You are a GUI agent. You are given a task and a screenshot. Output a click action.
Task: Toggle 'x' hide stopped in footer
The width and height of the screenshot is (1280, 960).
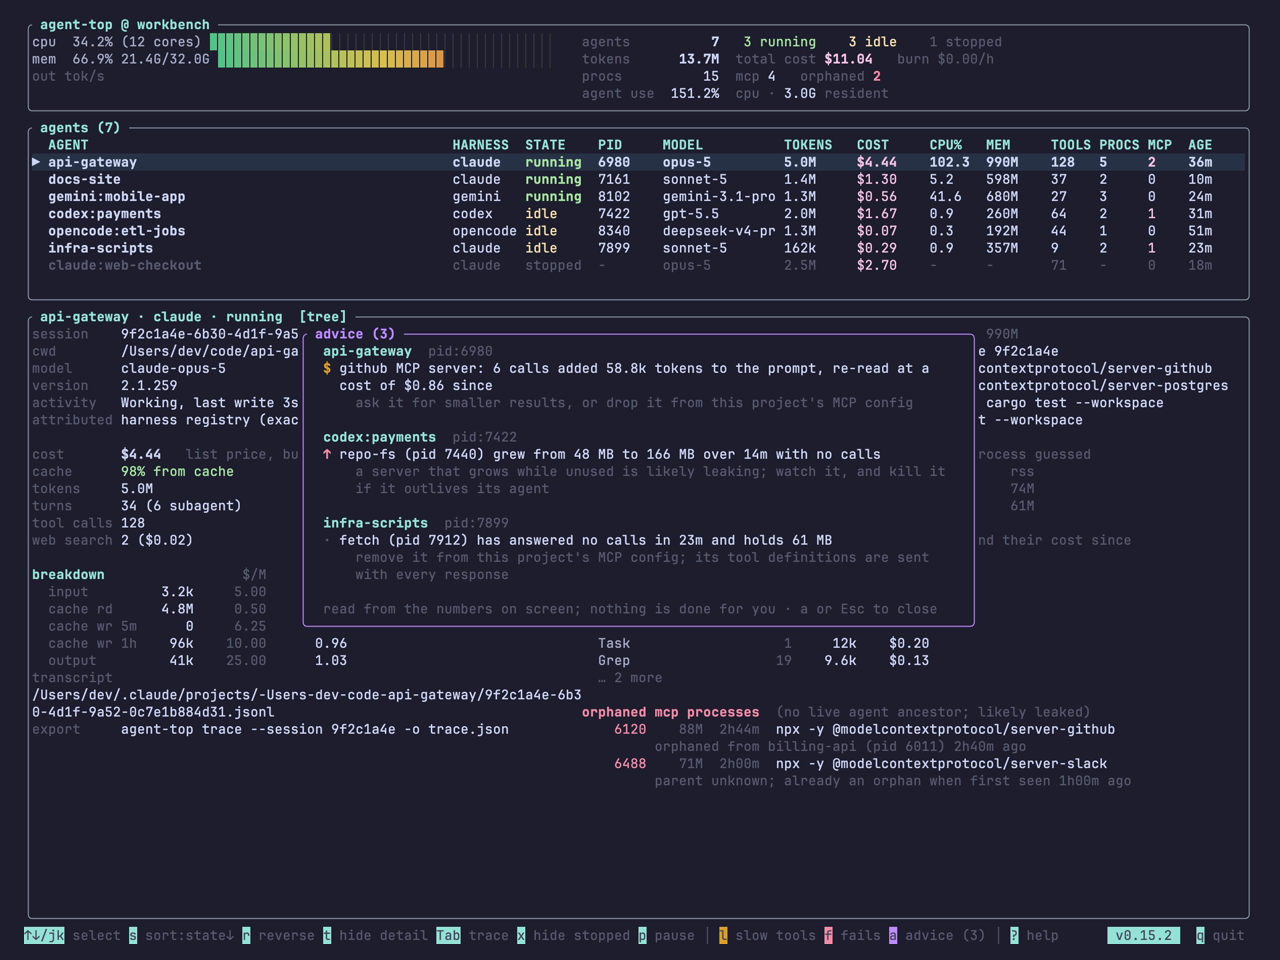(521, 936)
